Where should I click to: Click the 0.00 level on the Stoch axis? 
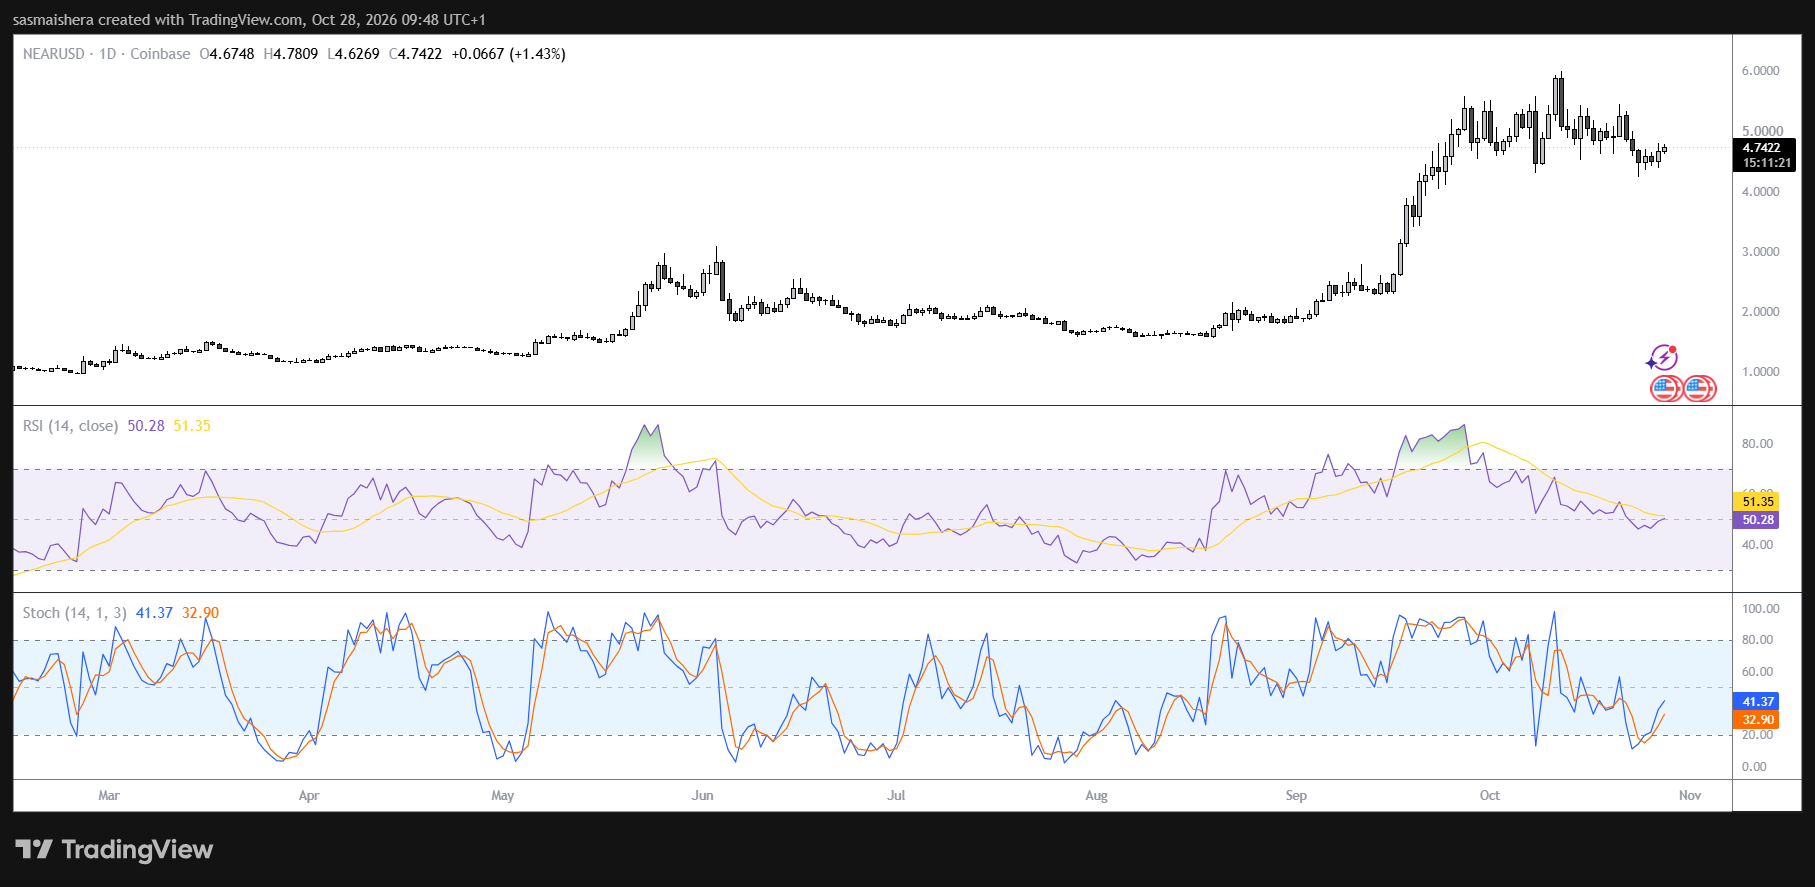(1754, 767)
